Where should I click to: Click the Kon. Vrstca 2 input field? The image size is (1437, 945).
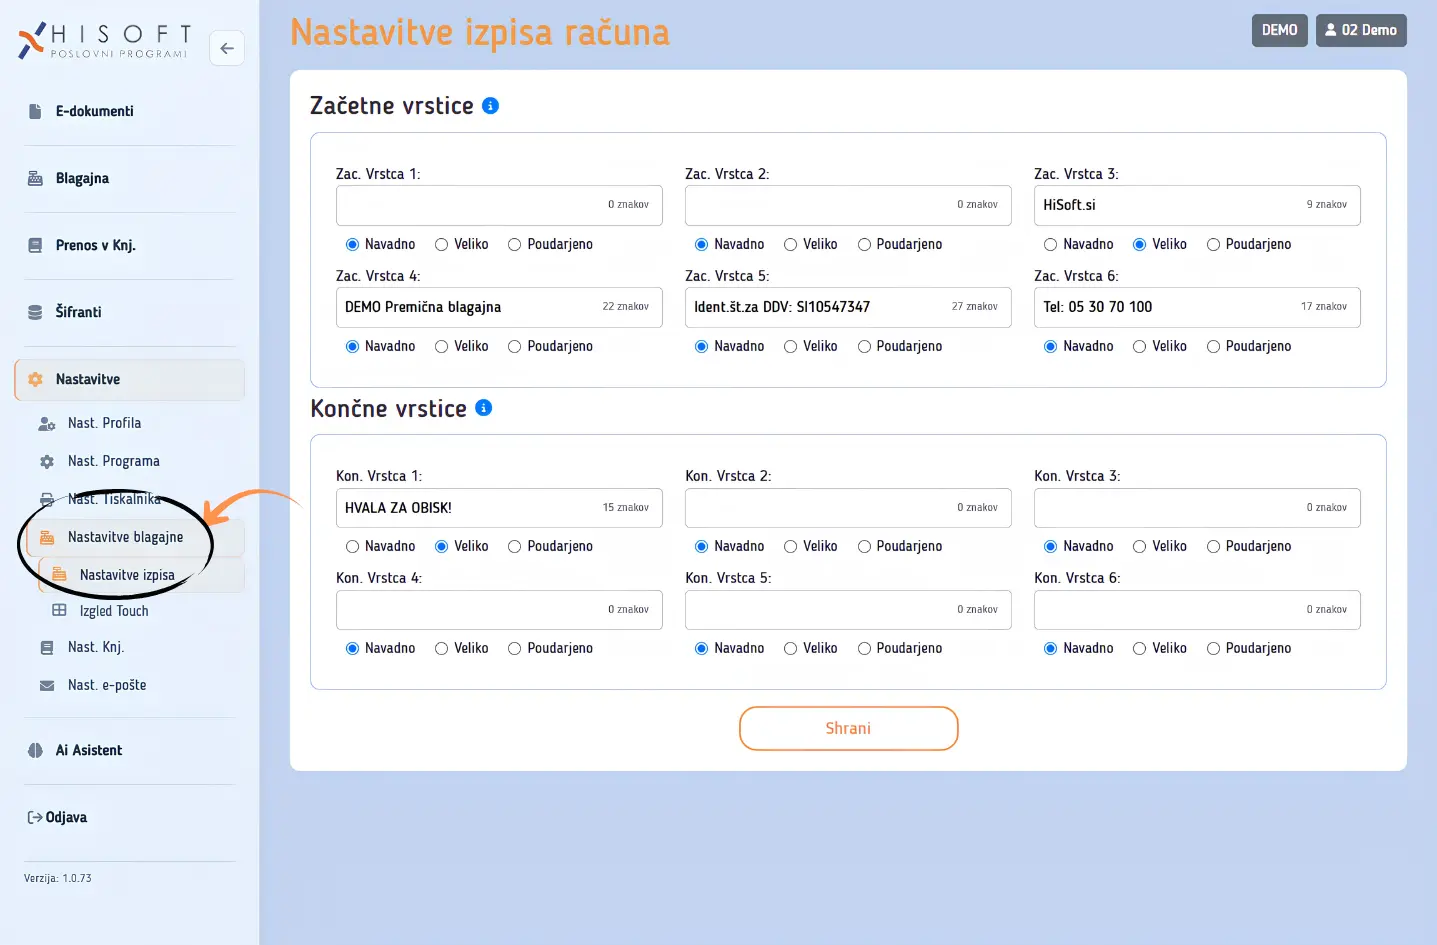click(x=848, y=507)
